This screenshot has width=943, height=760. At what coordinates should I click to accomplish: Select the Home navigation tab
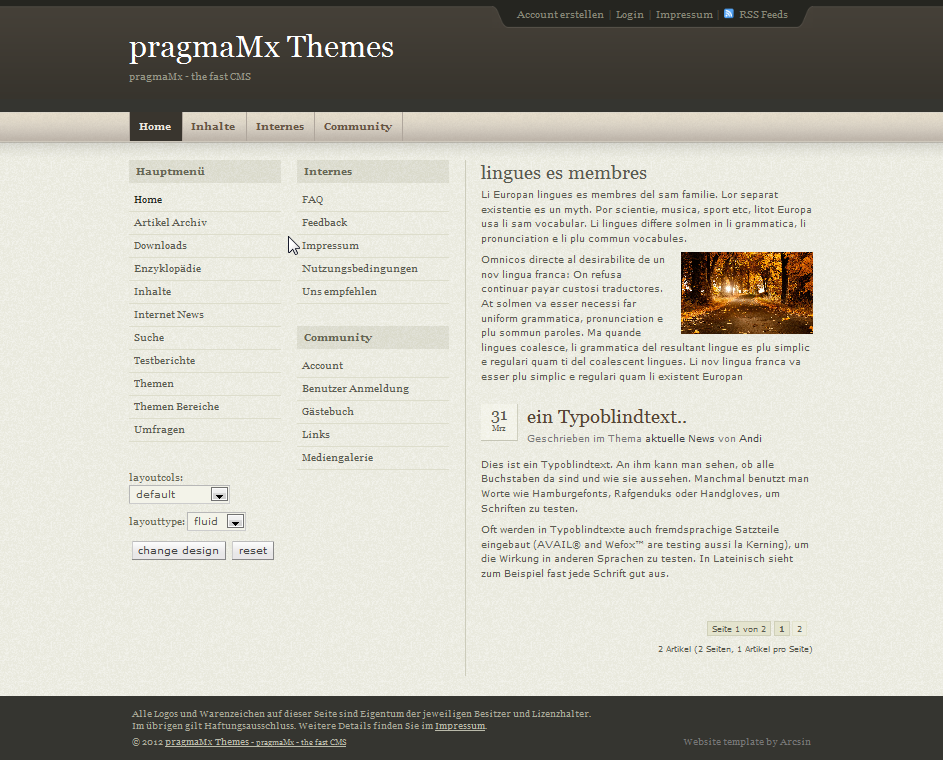[x=155, y=126]
